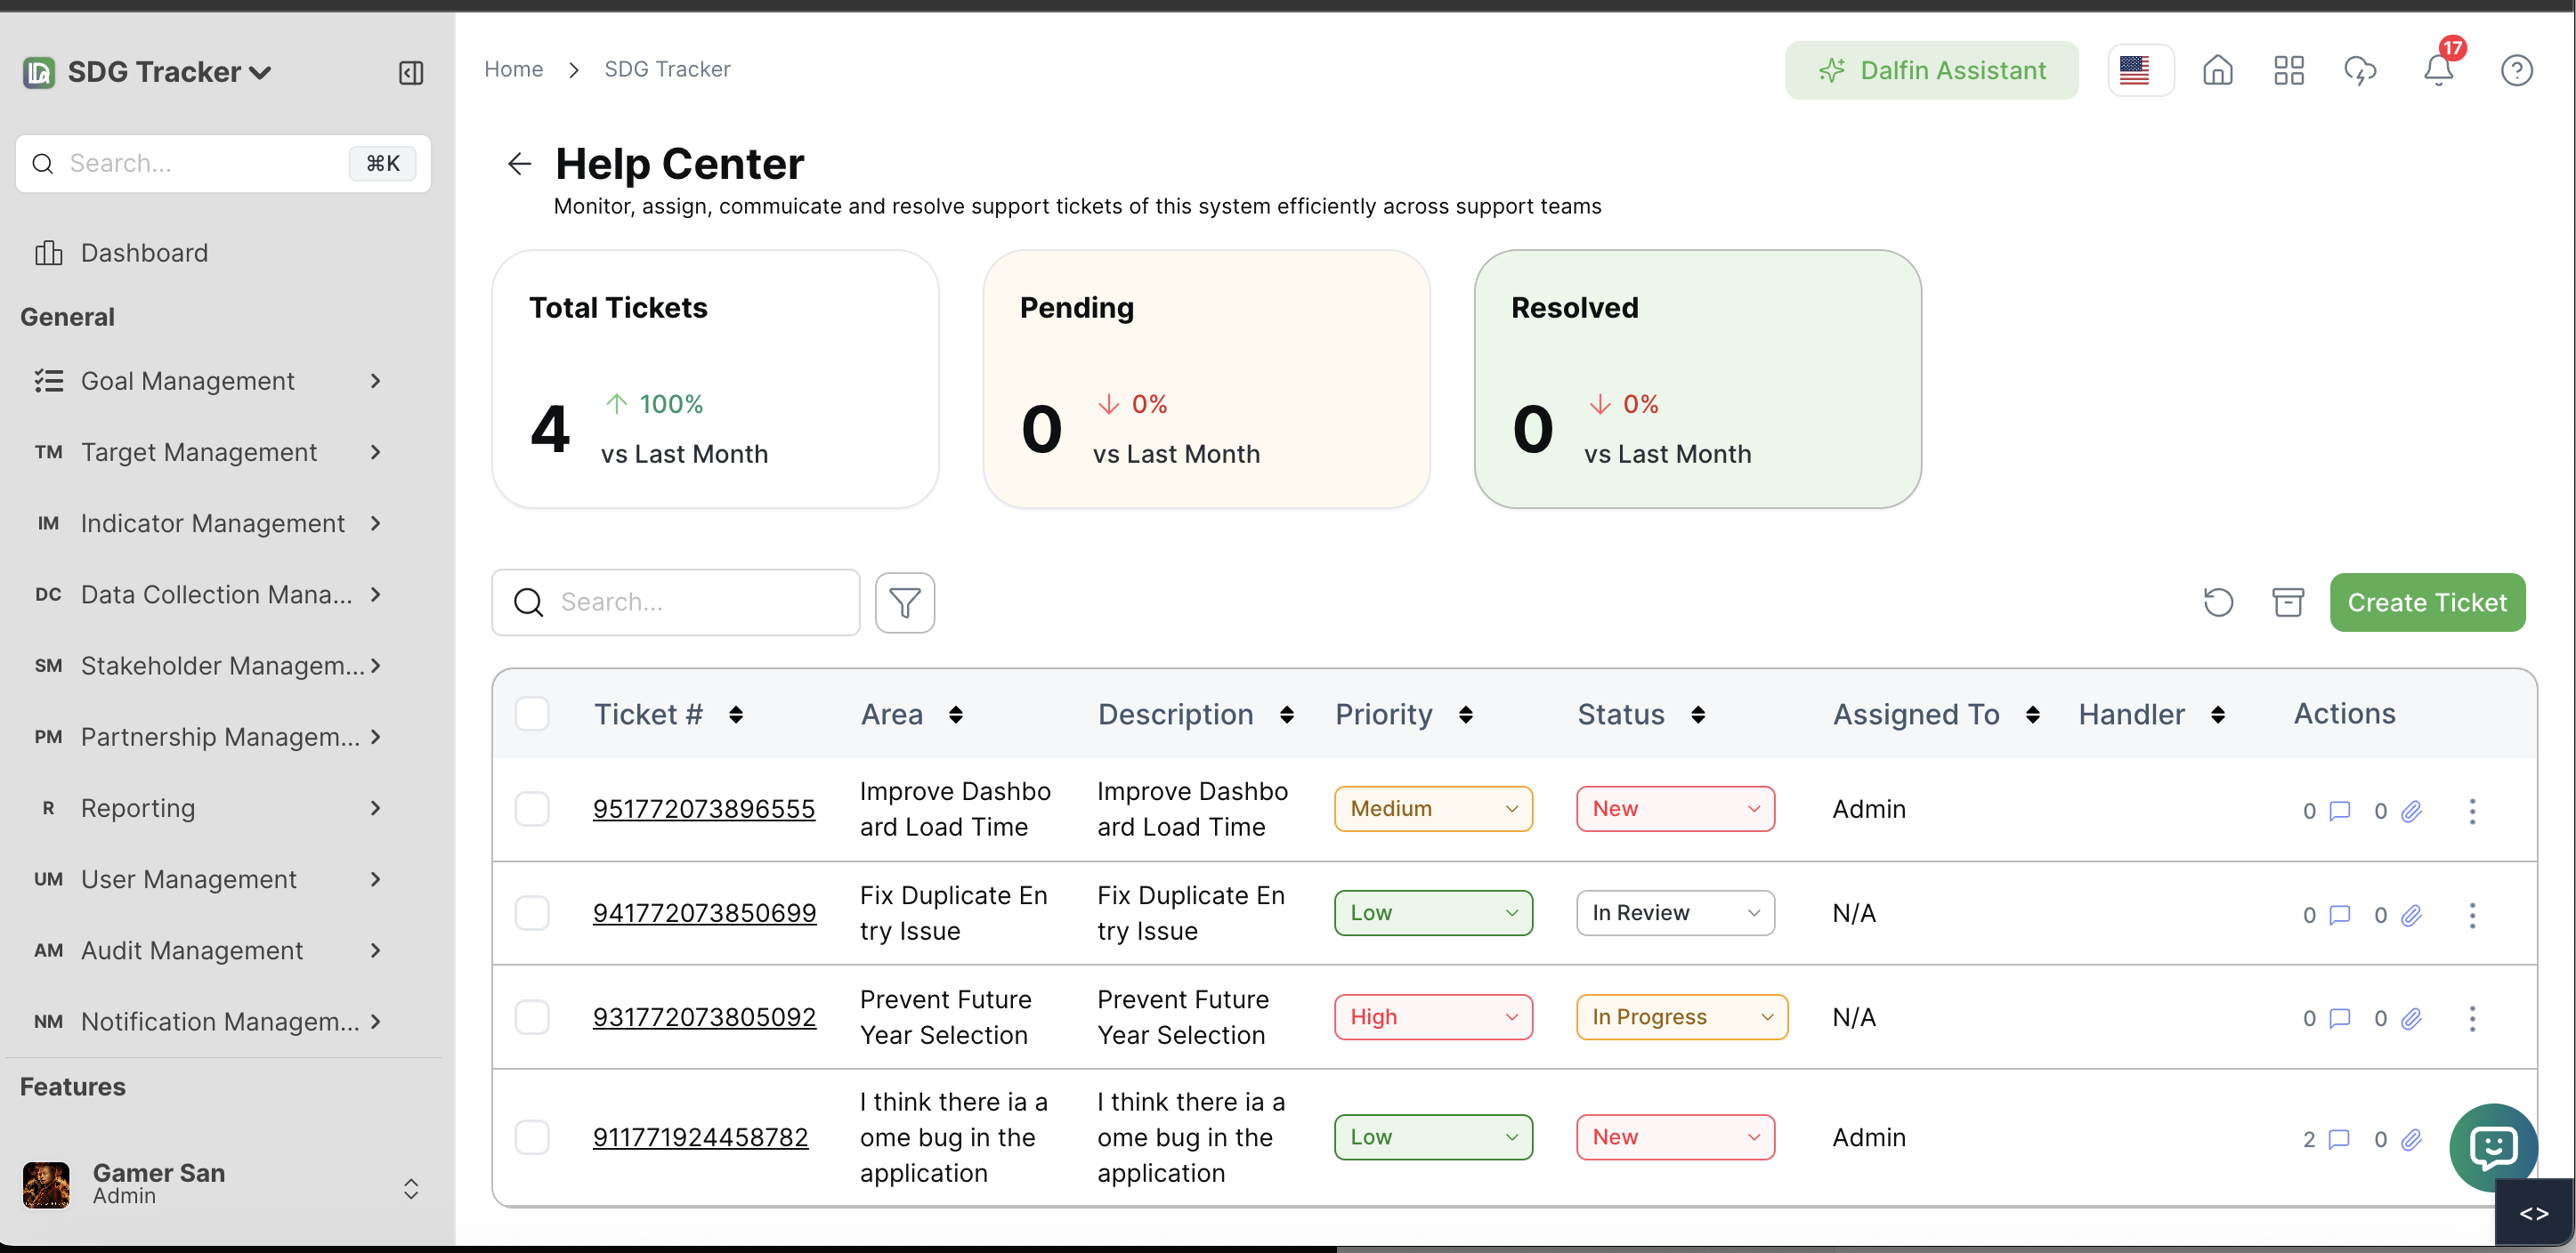The height and width of the screenshot is (1253, 2576).
Task: Click the Create Ticket button
Action: point(2428,602)
